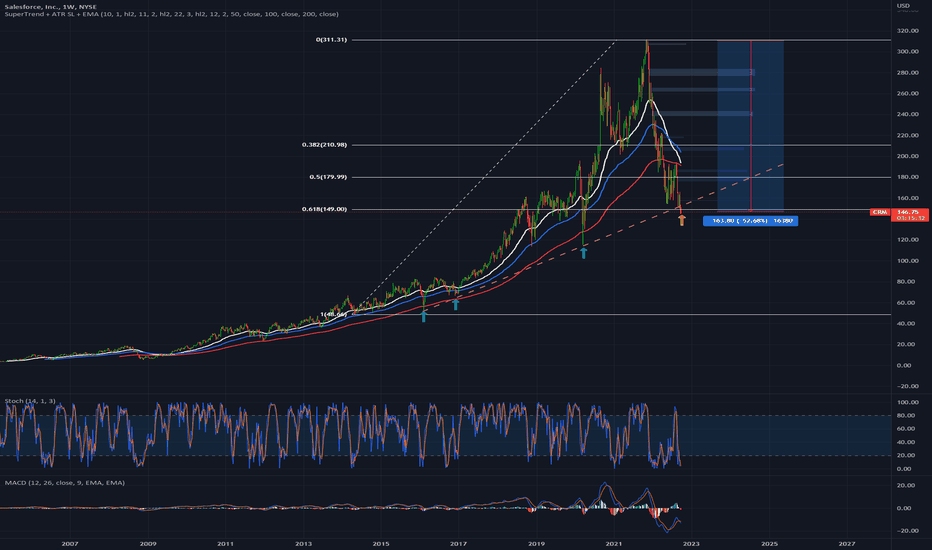
Task: Click the 2015 year label on the time axis
Action: (x=381, y=543)
